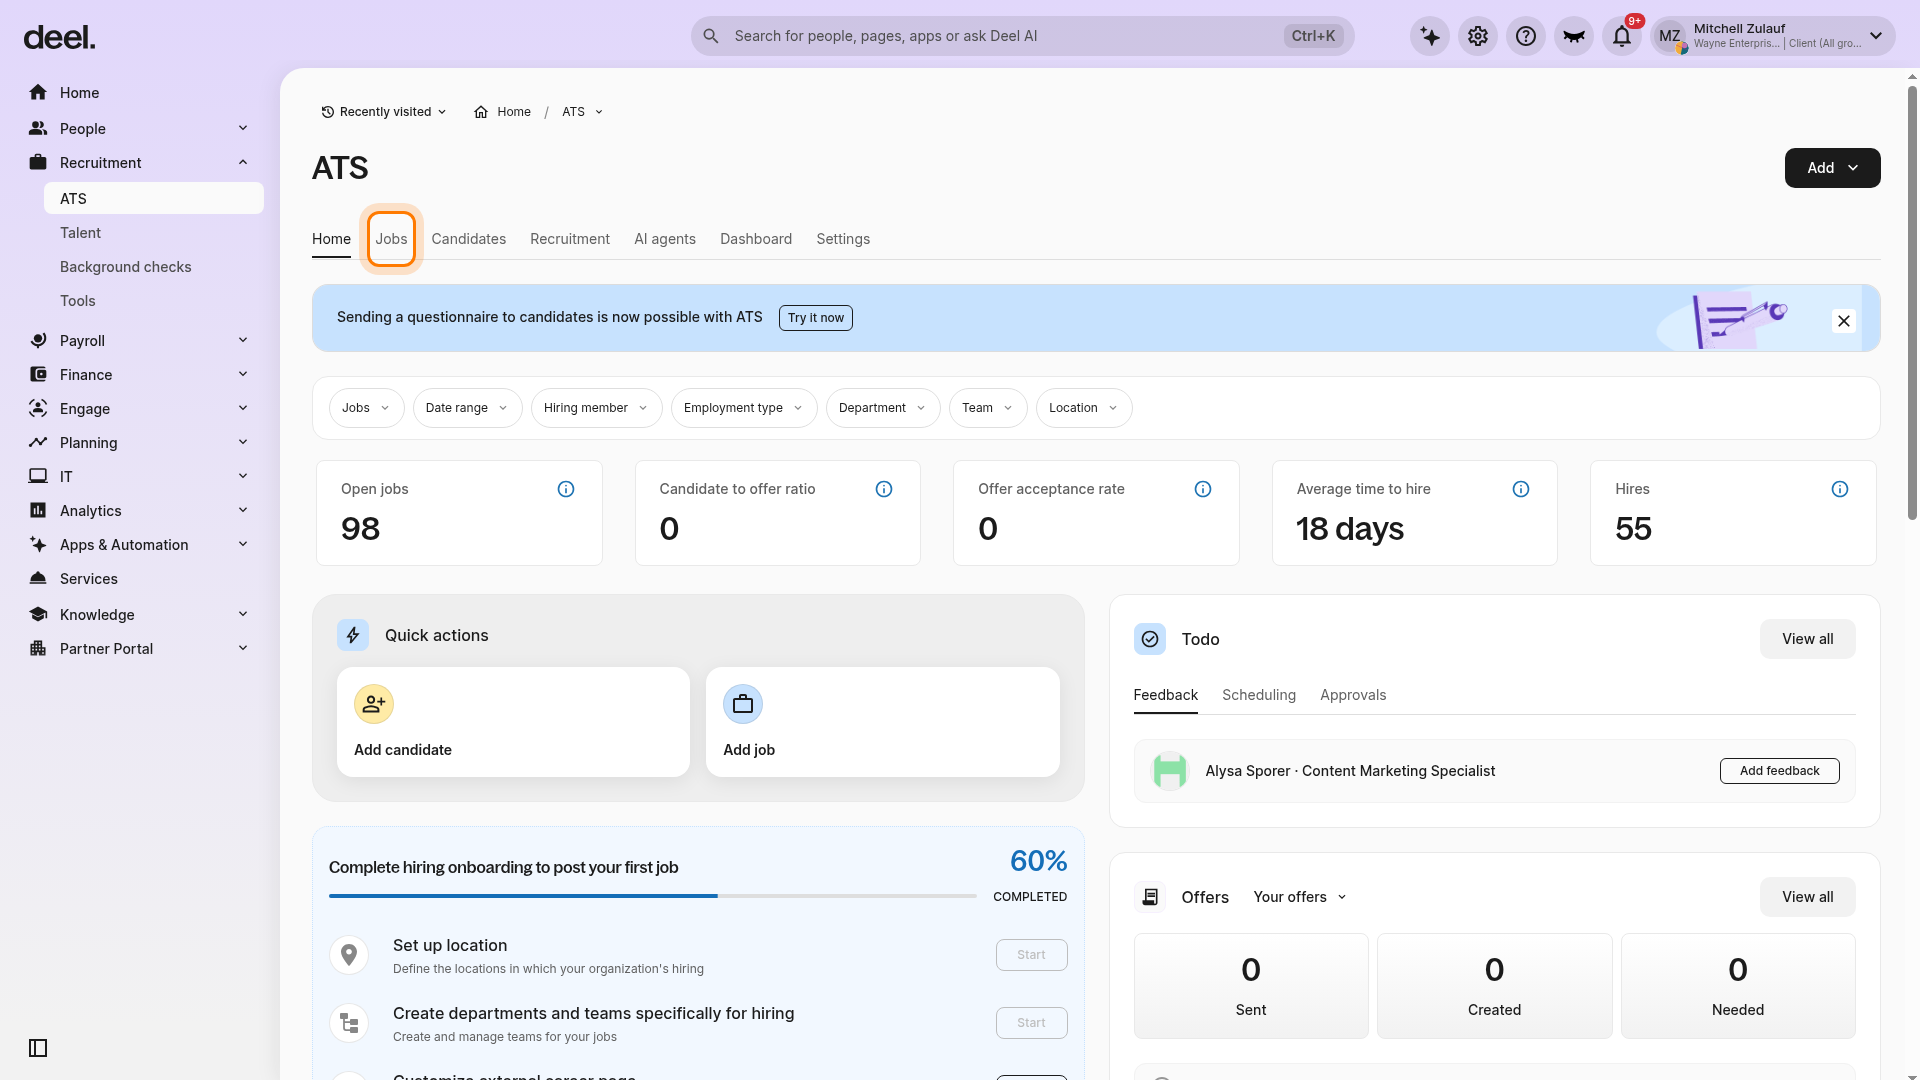Switch to the AI agents tab

coord(665,239)
